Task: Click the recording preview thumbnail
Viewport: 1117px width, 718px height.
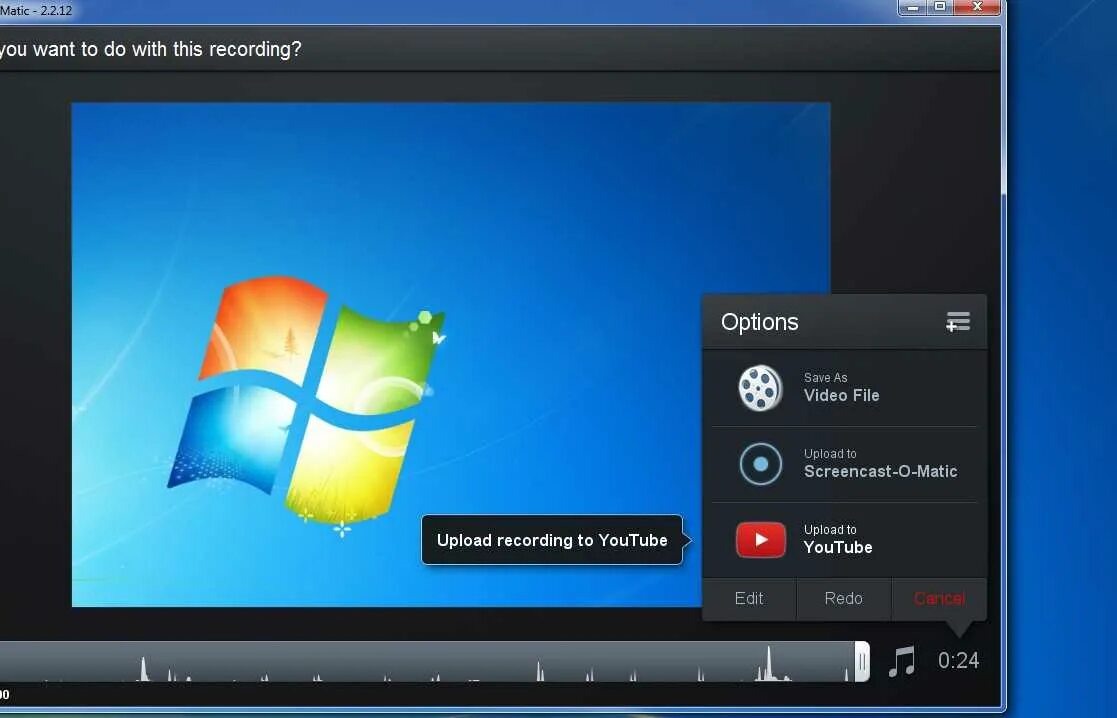Action: coord(451,355)
